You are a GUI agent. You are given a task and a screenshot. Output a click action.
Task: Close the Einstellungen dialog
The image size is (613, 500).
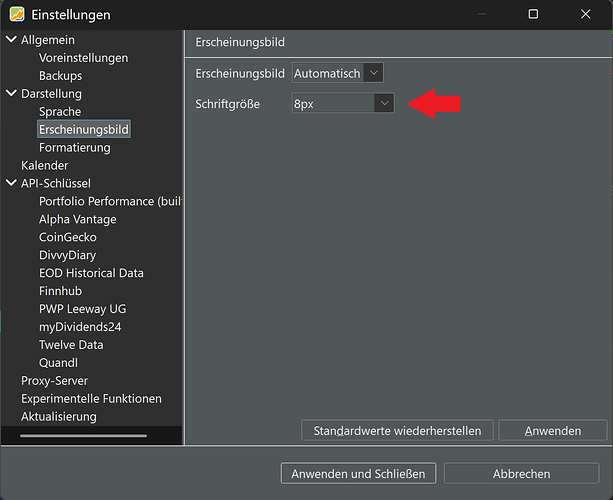tap(585, 14)
